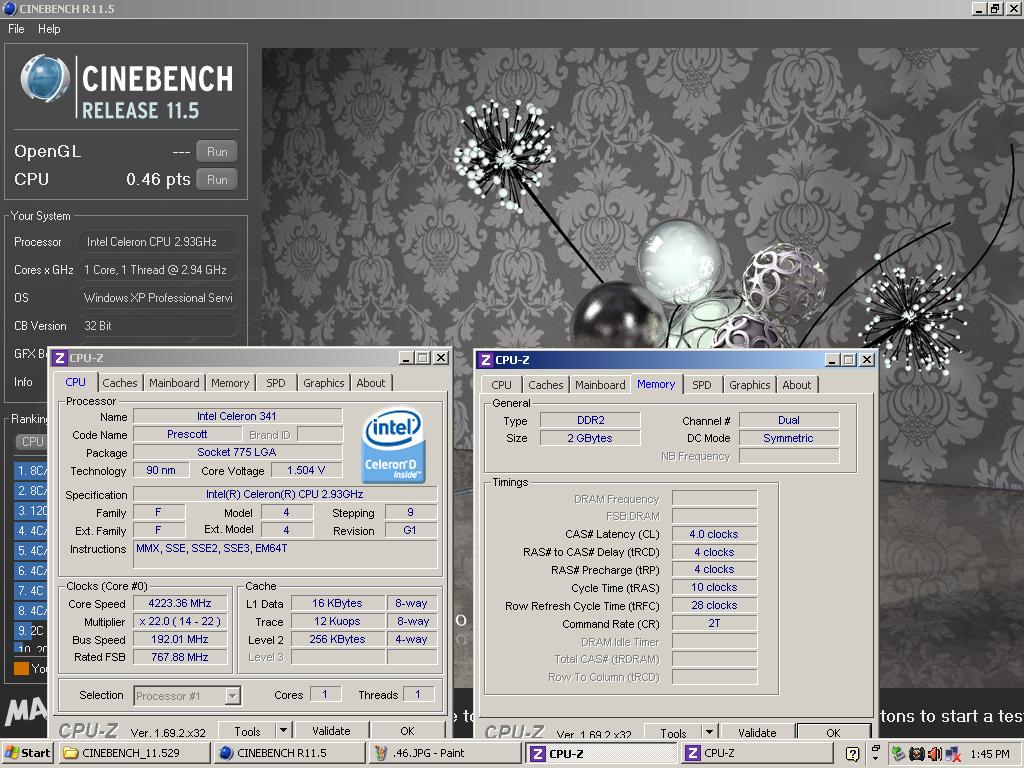Viewport: 1024px width, 768px height.
Task: Click the CAS# Latency value 4.0 clocks
Action: point(714,534)
